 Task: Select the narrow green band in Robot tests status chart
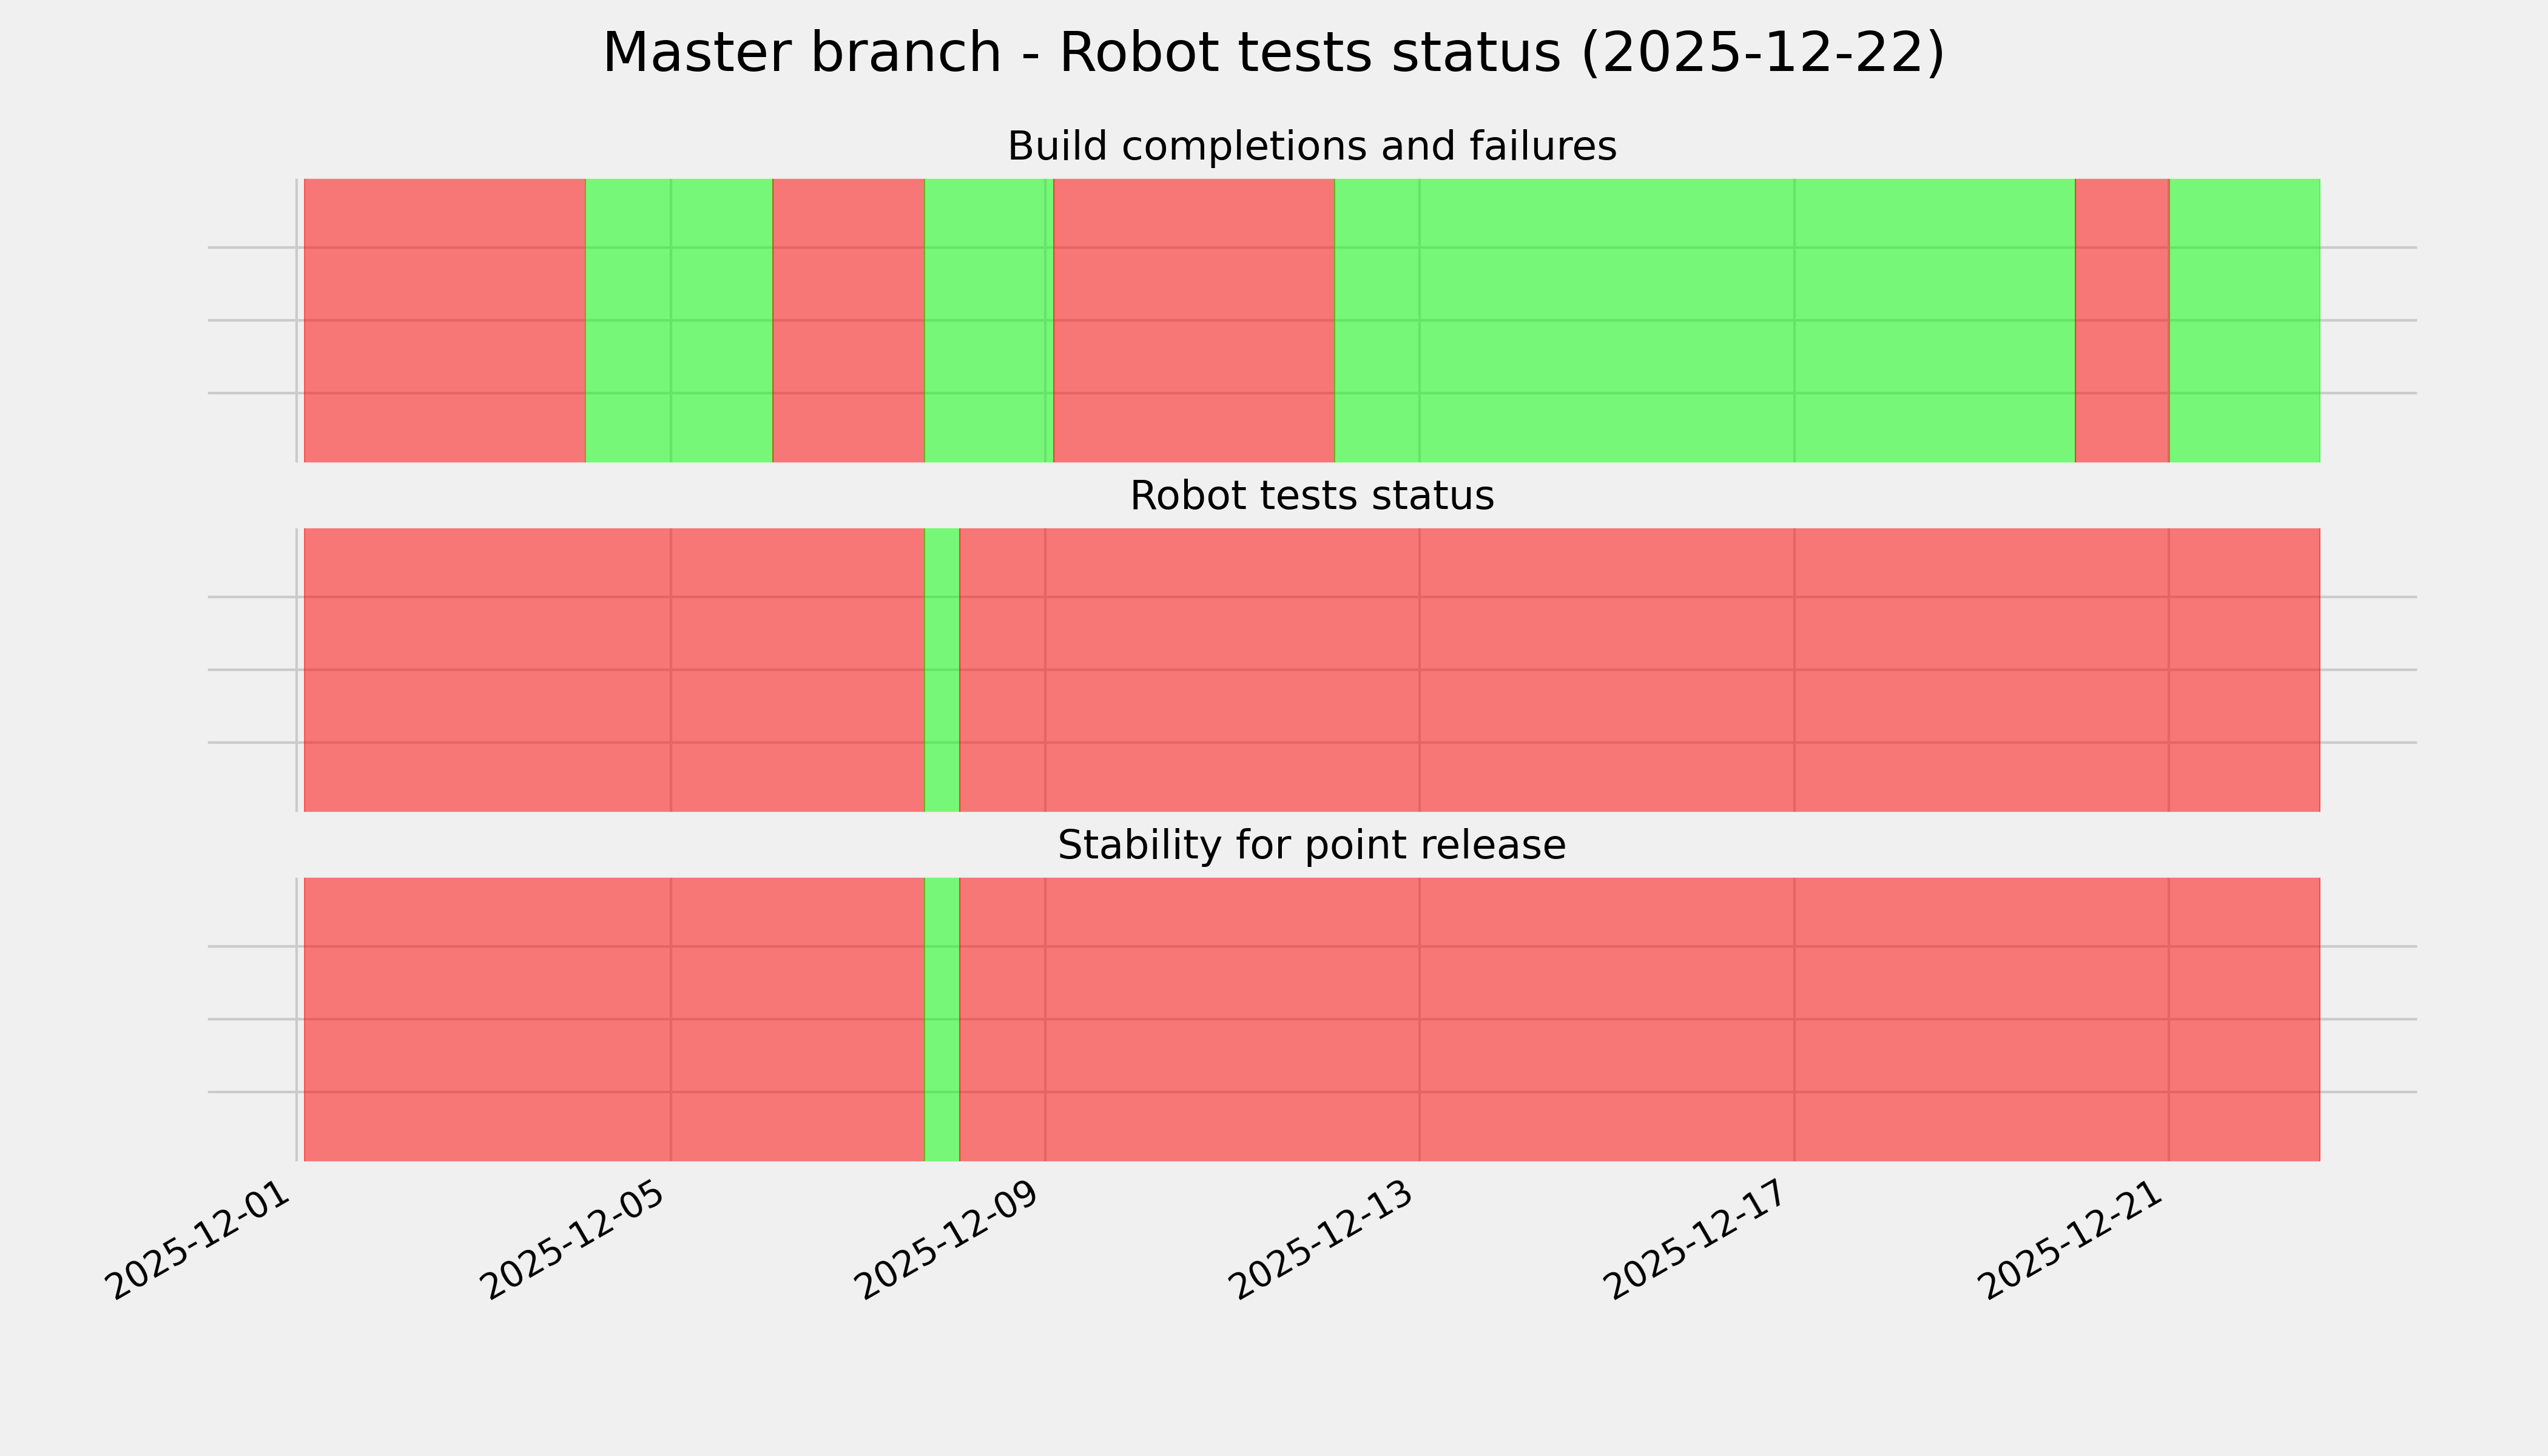[941, 670]
